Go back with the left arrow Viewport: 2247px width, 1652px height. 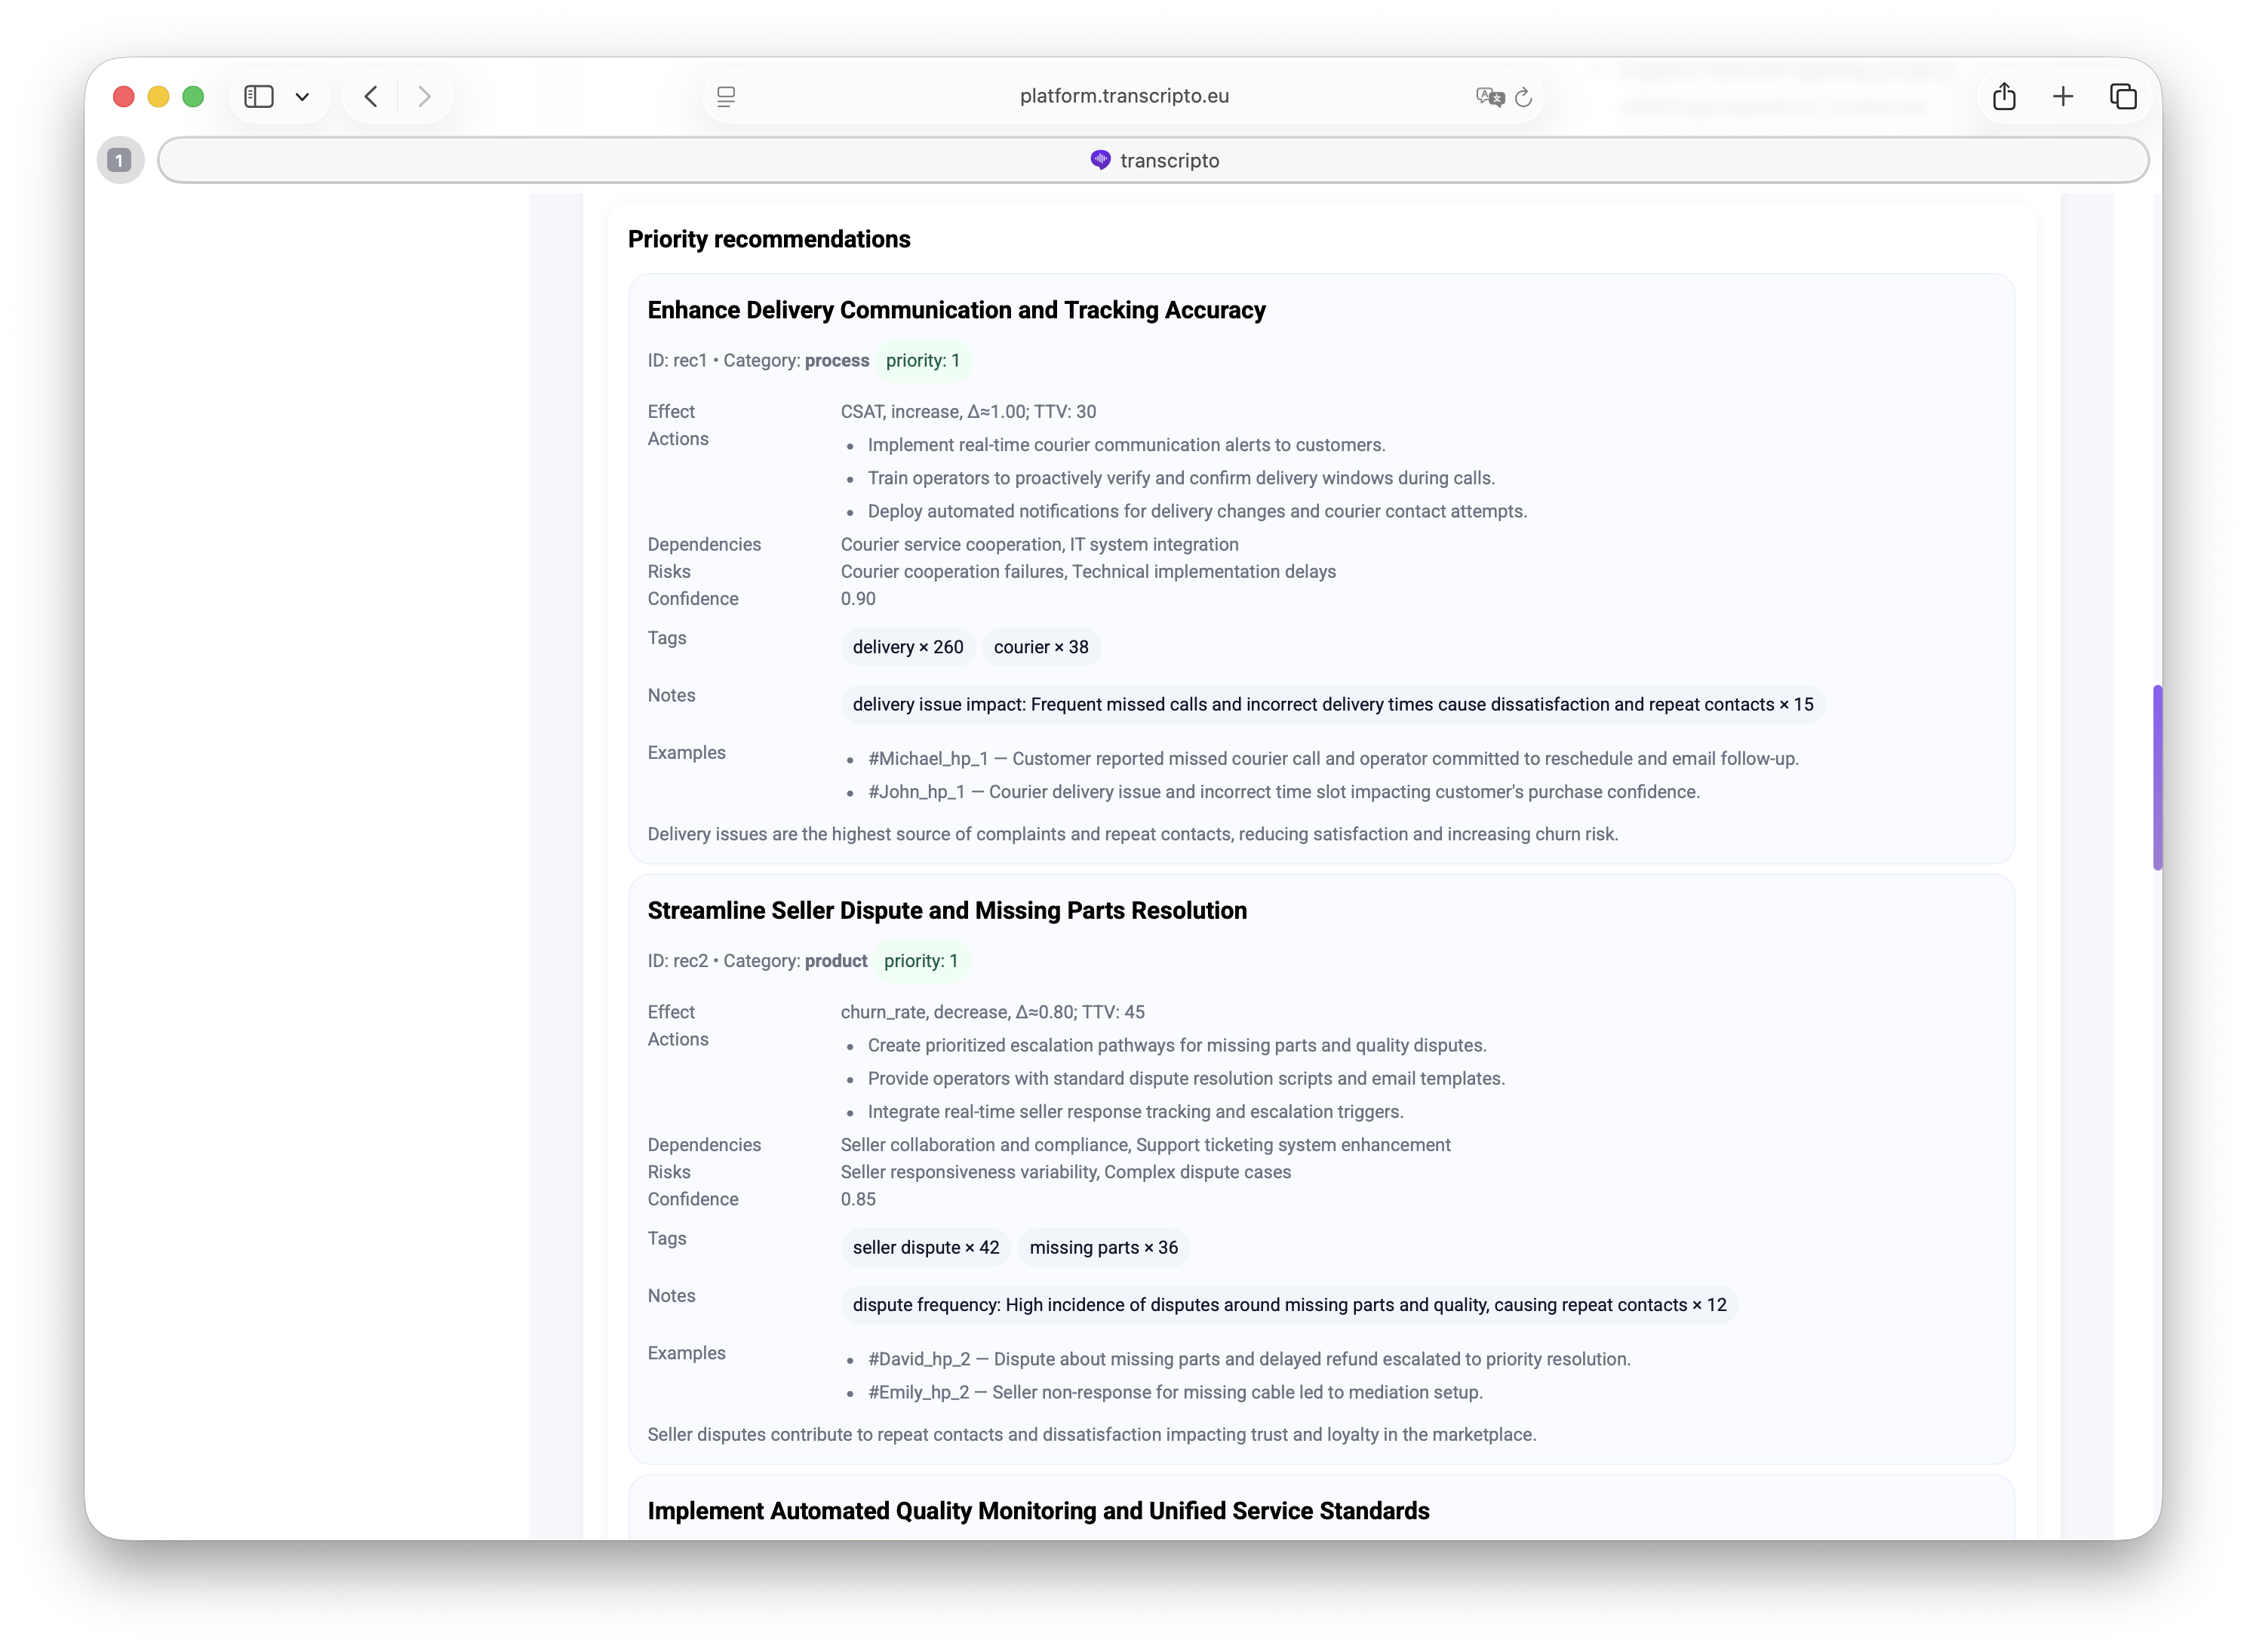coord(371,96)
